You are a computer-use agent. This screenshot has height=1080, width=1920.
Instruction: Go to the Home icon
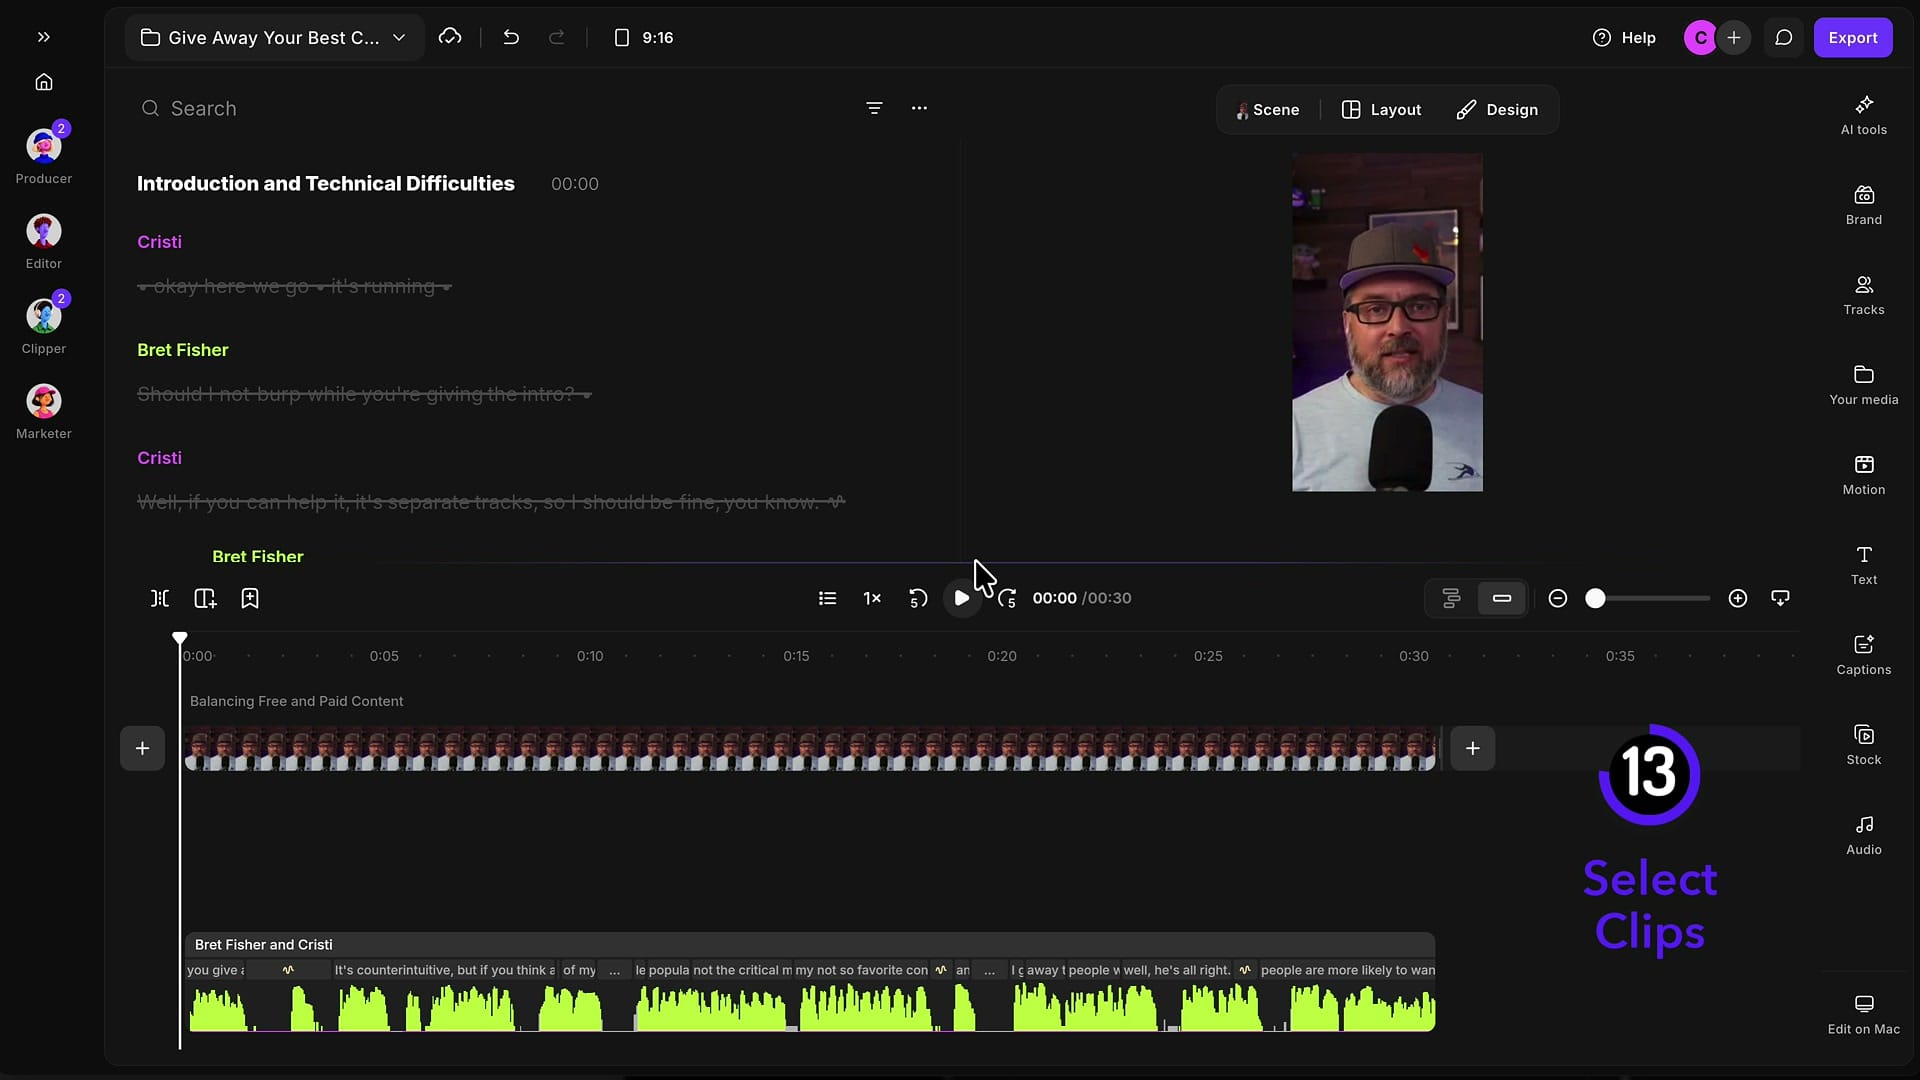(44, 82)
